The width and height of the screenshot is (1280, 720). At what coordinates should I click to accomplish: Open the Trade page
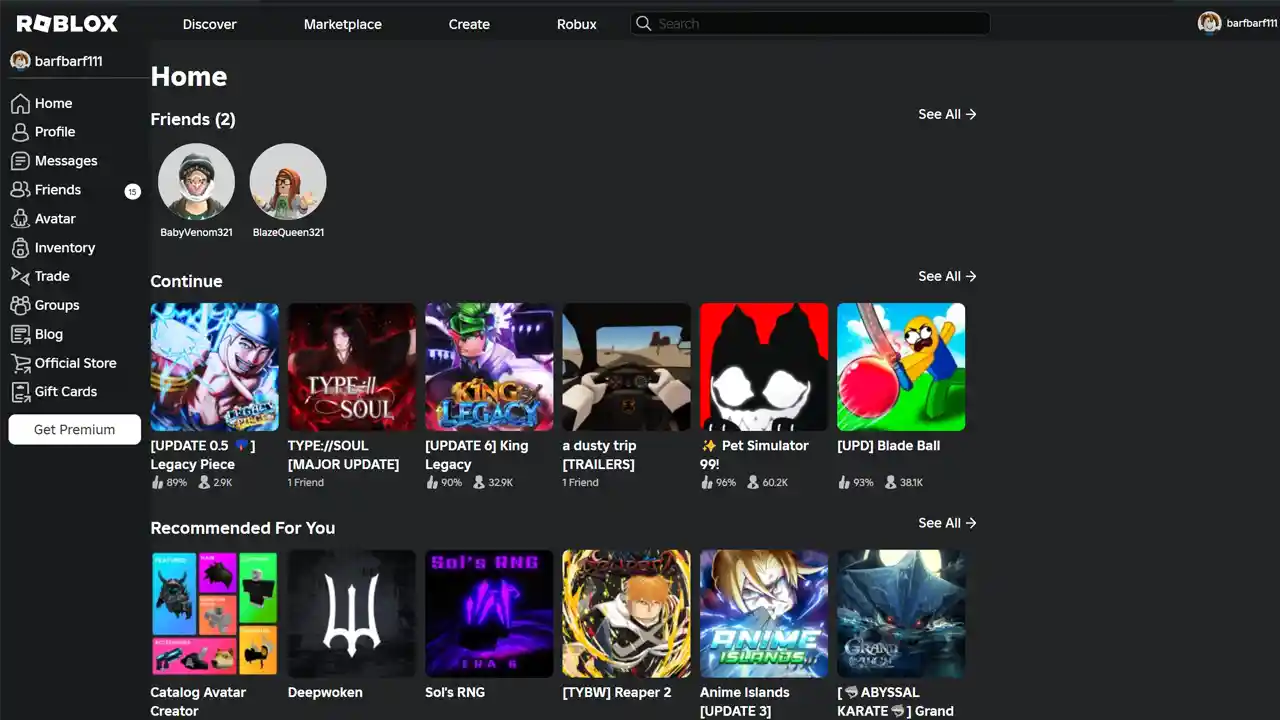click(52, 276)
